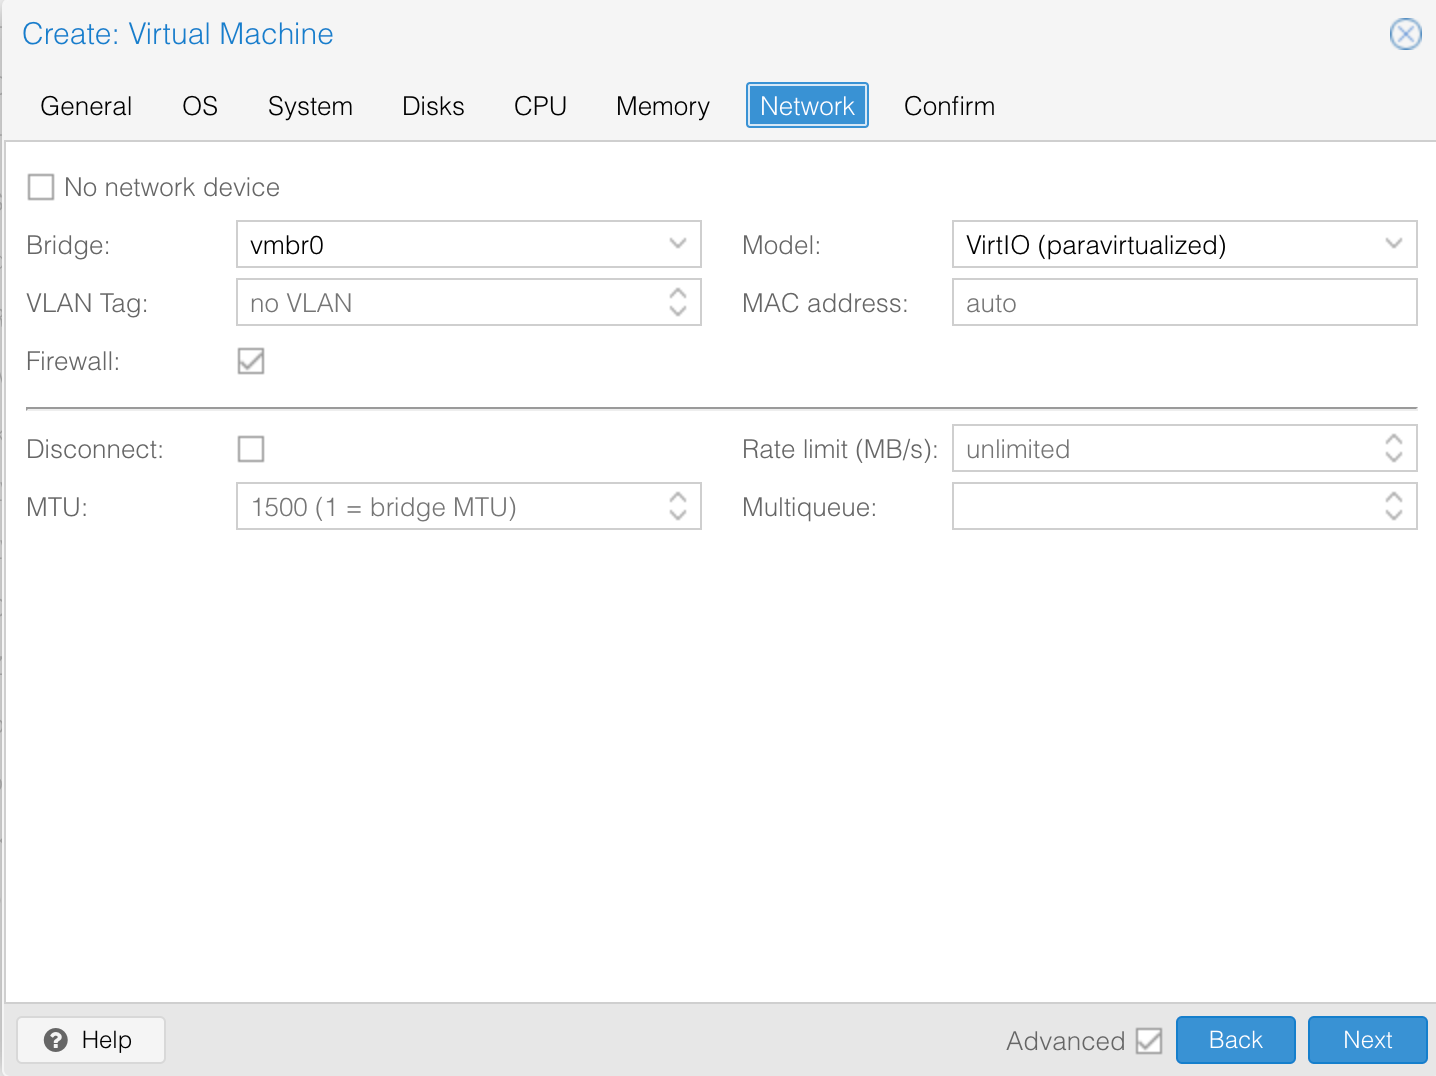Click the MTU spinner arrows
Image resolution: width=1436 pixels, height=1076 pixels.
click(x=678, y=506)
